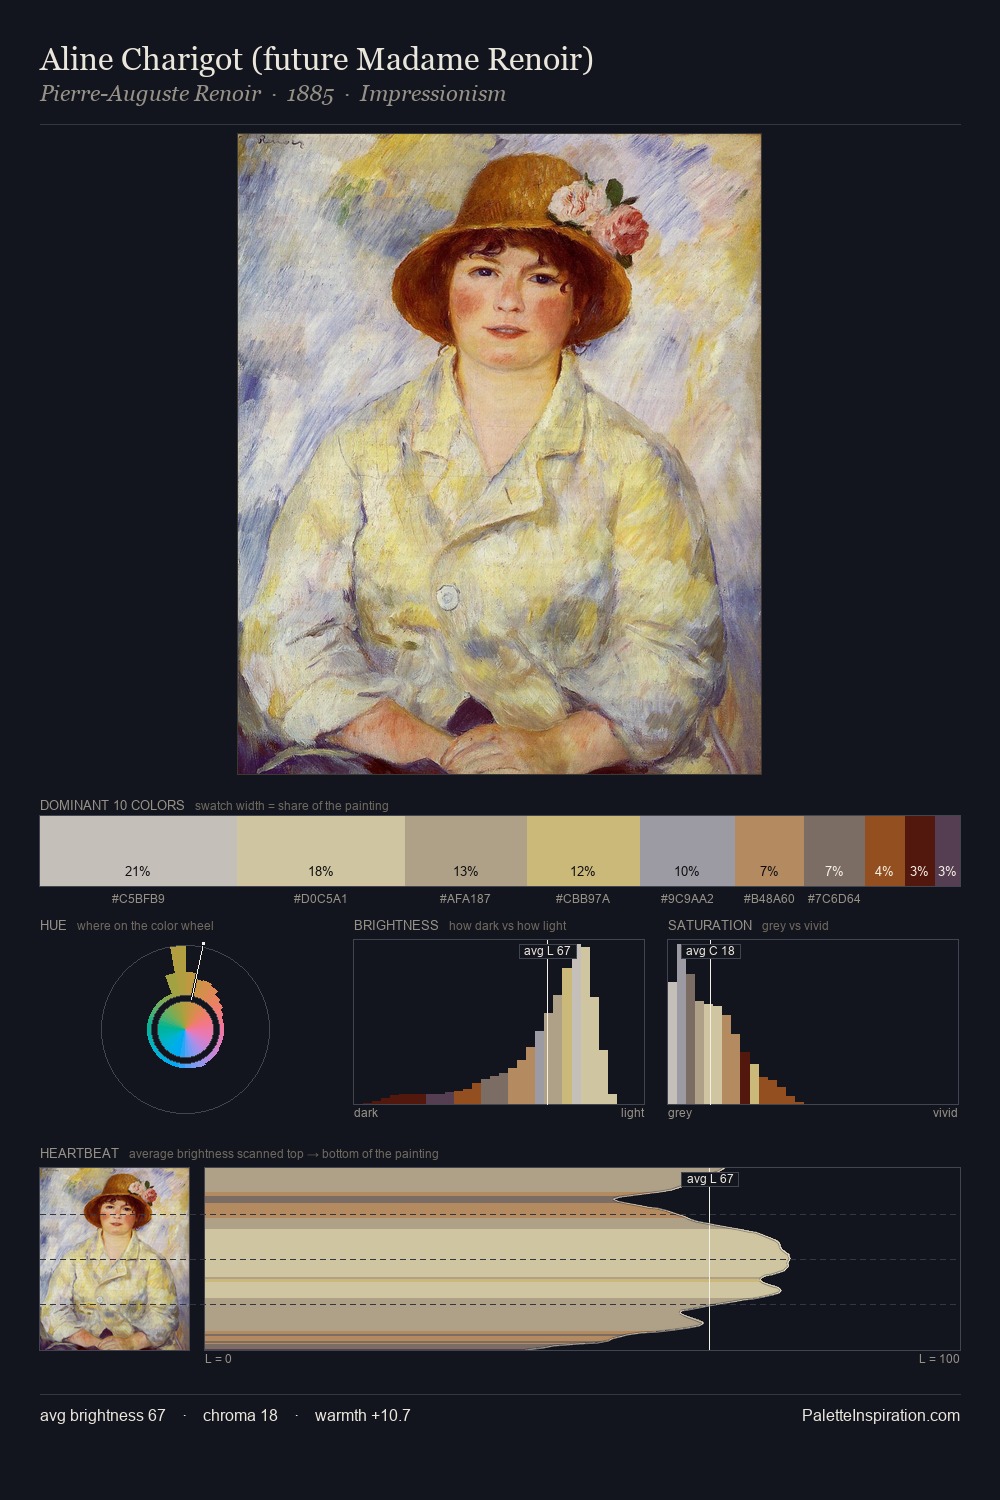
Task: Click the 'Impressionism' style label
Action: (433, 94)
